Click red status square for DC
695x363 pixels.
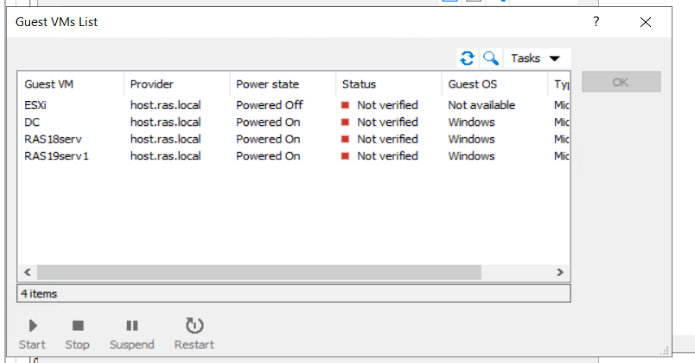coord(345,122)
